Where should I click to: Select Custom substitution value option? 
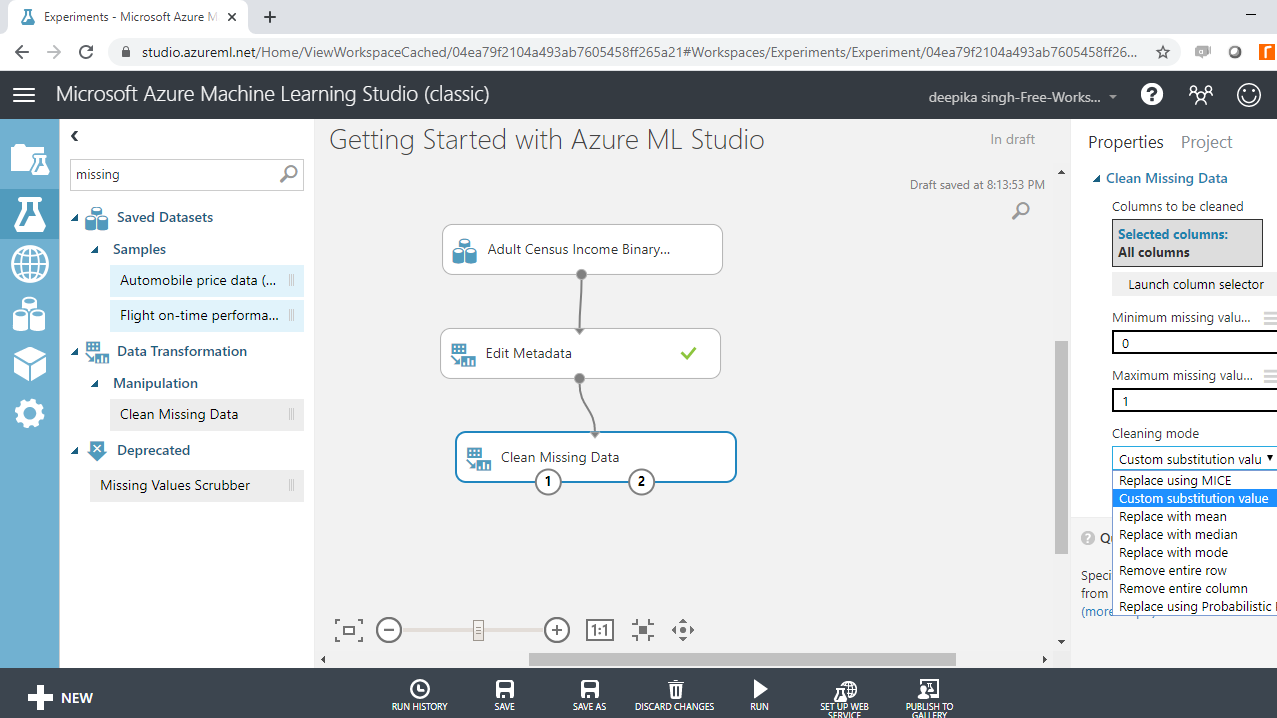(1194, 499)
